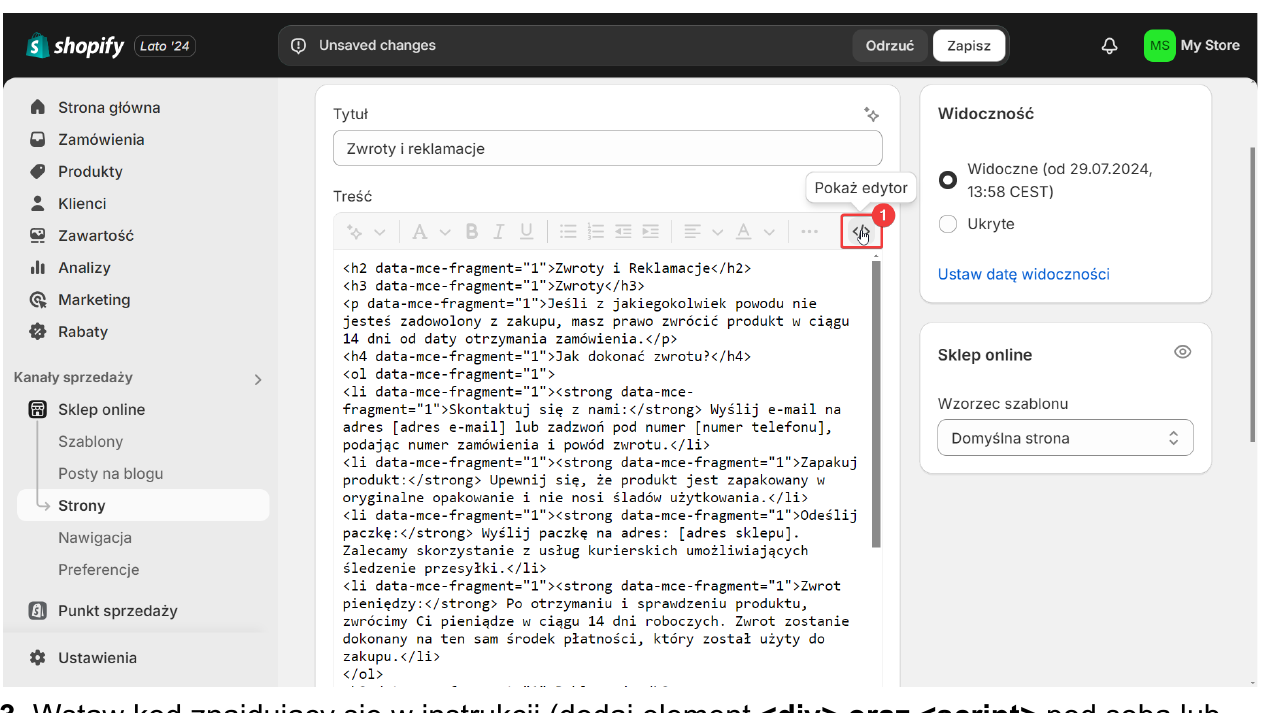Click the Ustaw datę widoczności link

[x=1024, y=274]
